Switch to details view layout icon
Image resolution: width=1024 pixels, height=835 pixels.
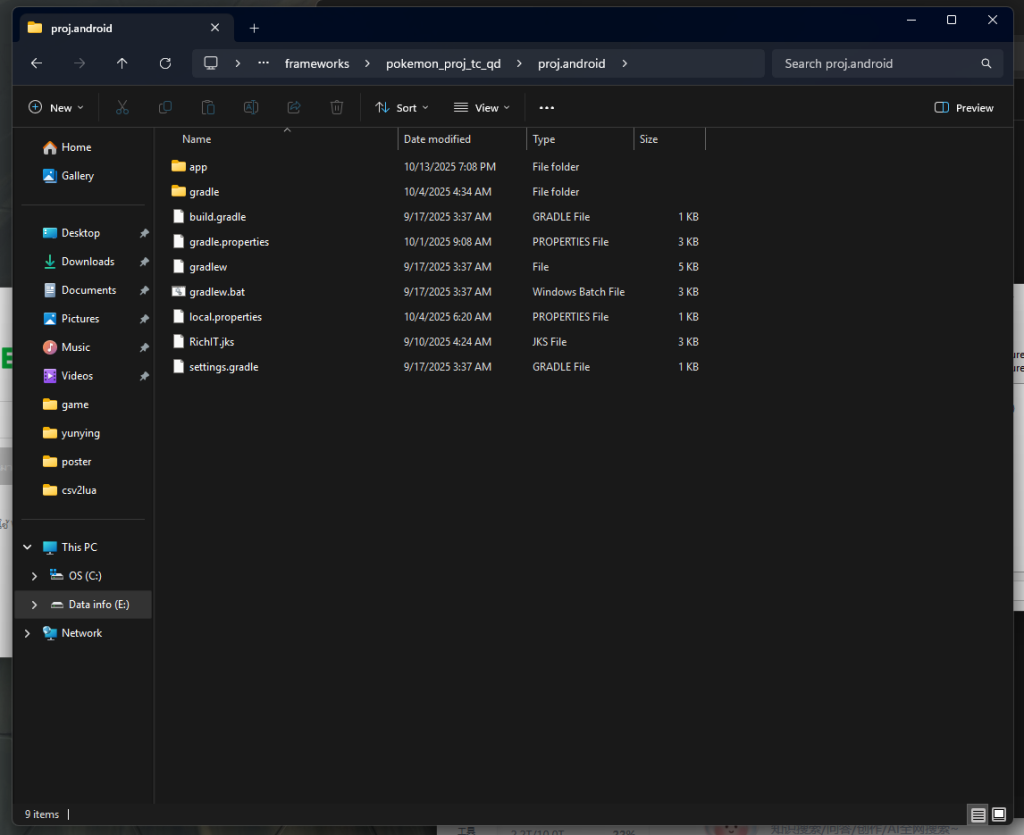coord(979,814)
